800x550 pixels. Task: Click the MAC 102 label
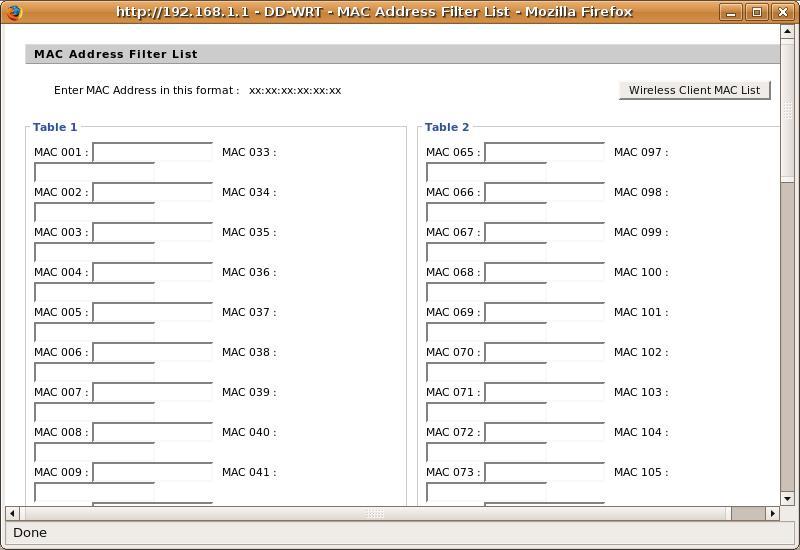coord(641,352)
